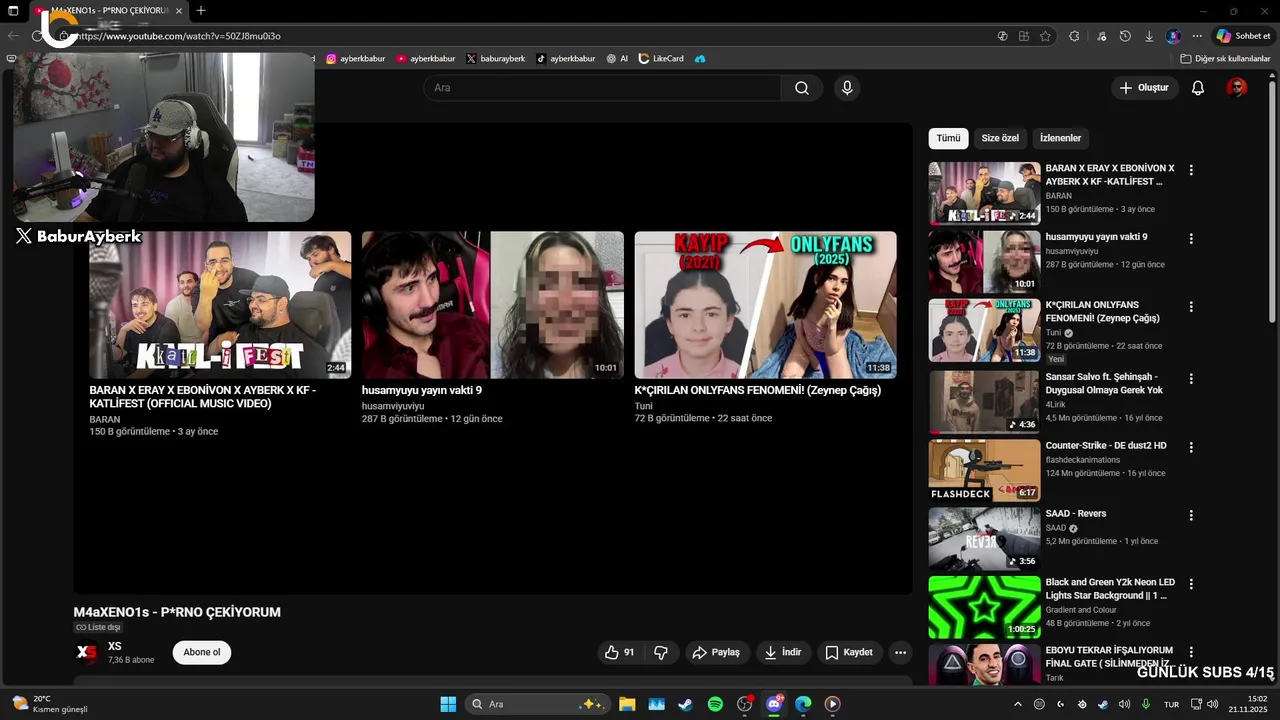Image resolution: width=1280 pixels, height=720 pixels.
Task: Open options for Sansar Salvo video
Action: 1191,378
